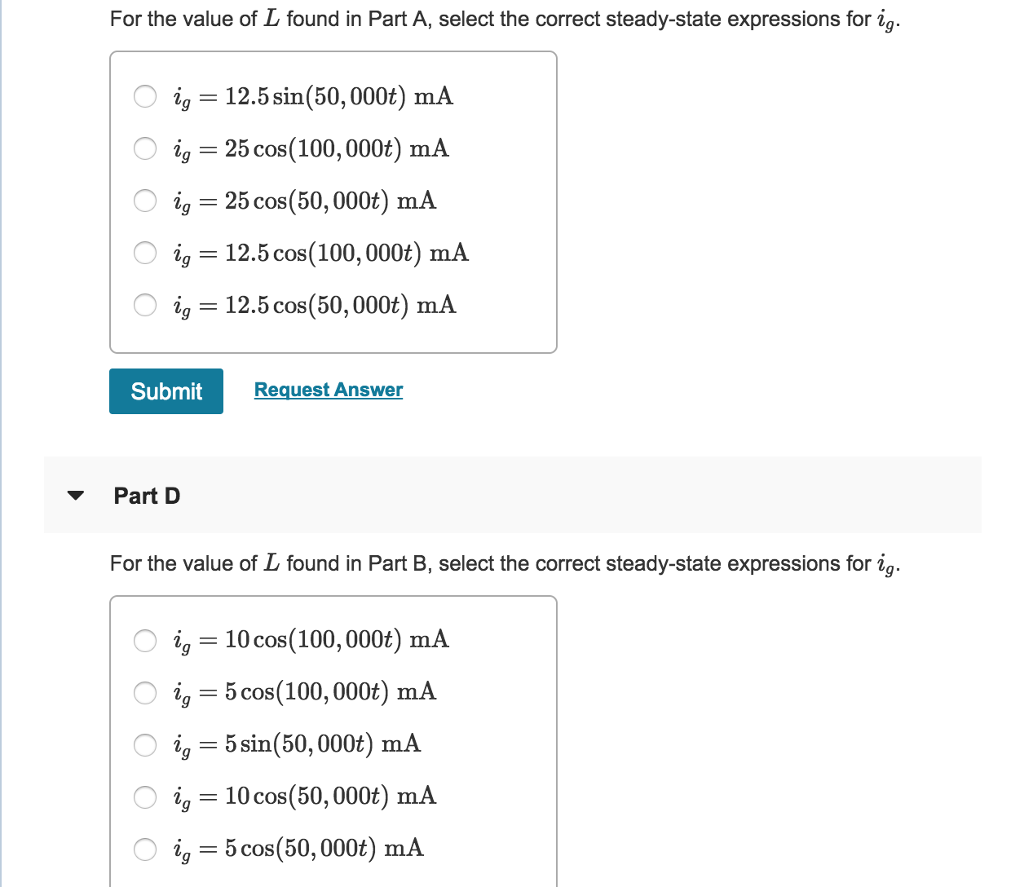Choose the 25 cos(50,000t) mA answer
This screenshot has width=1024, height=887.
point(145,201)
